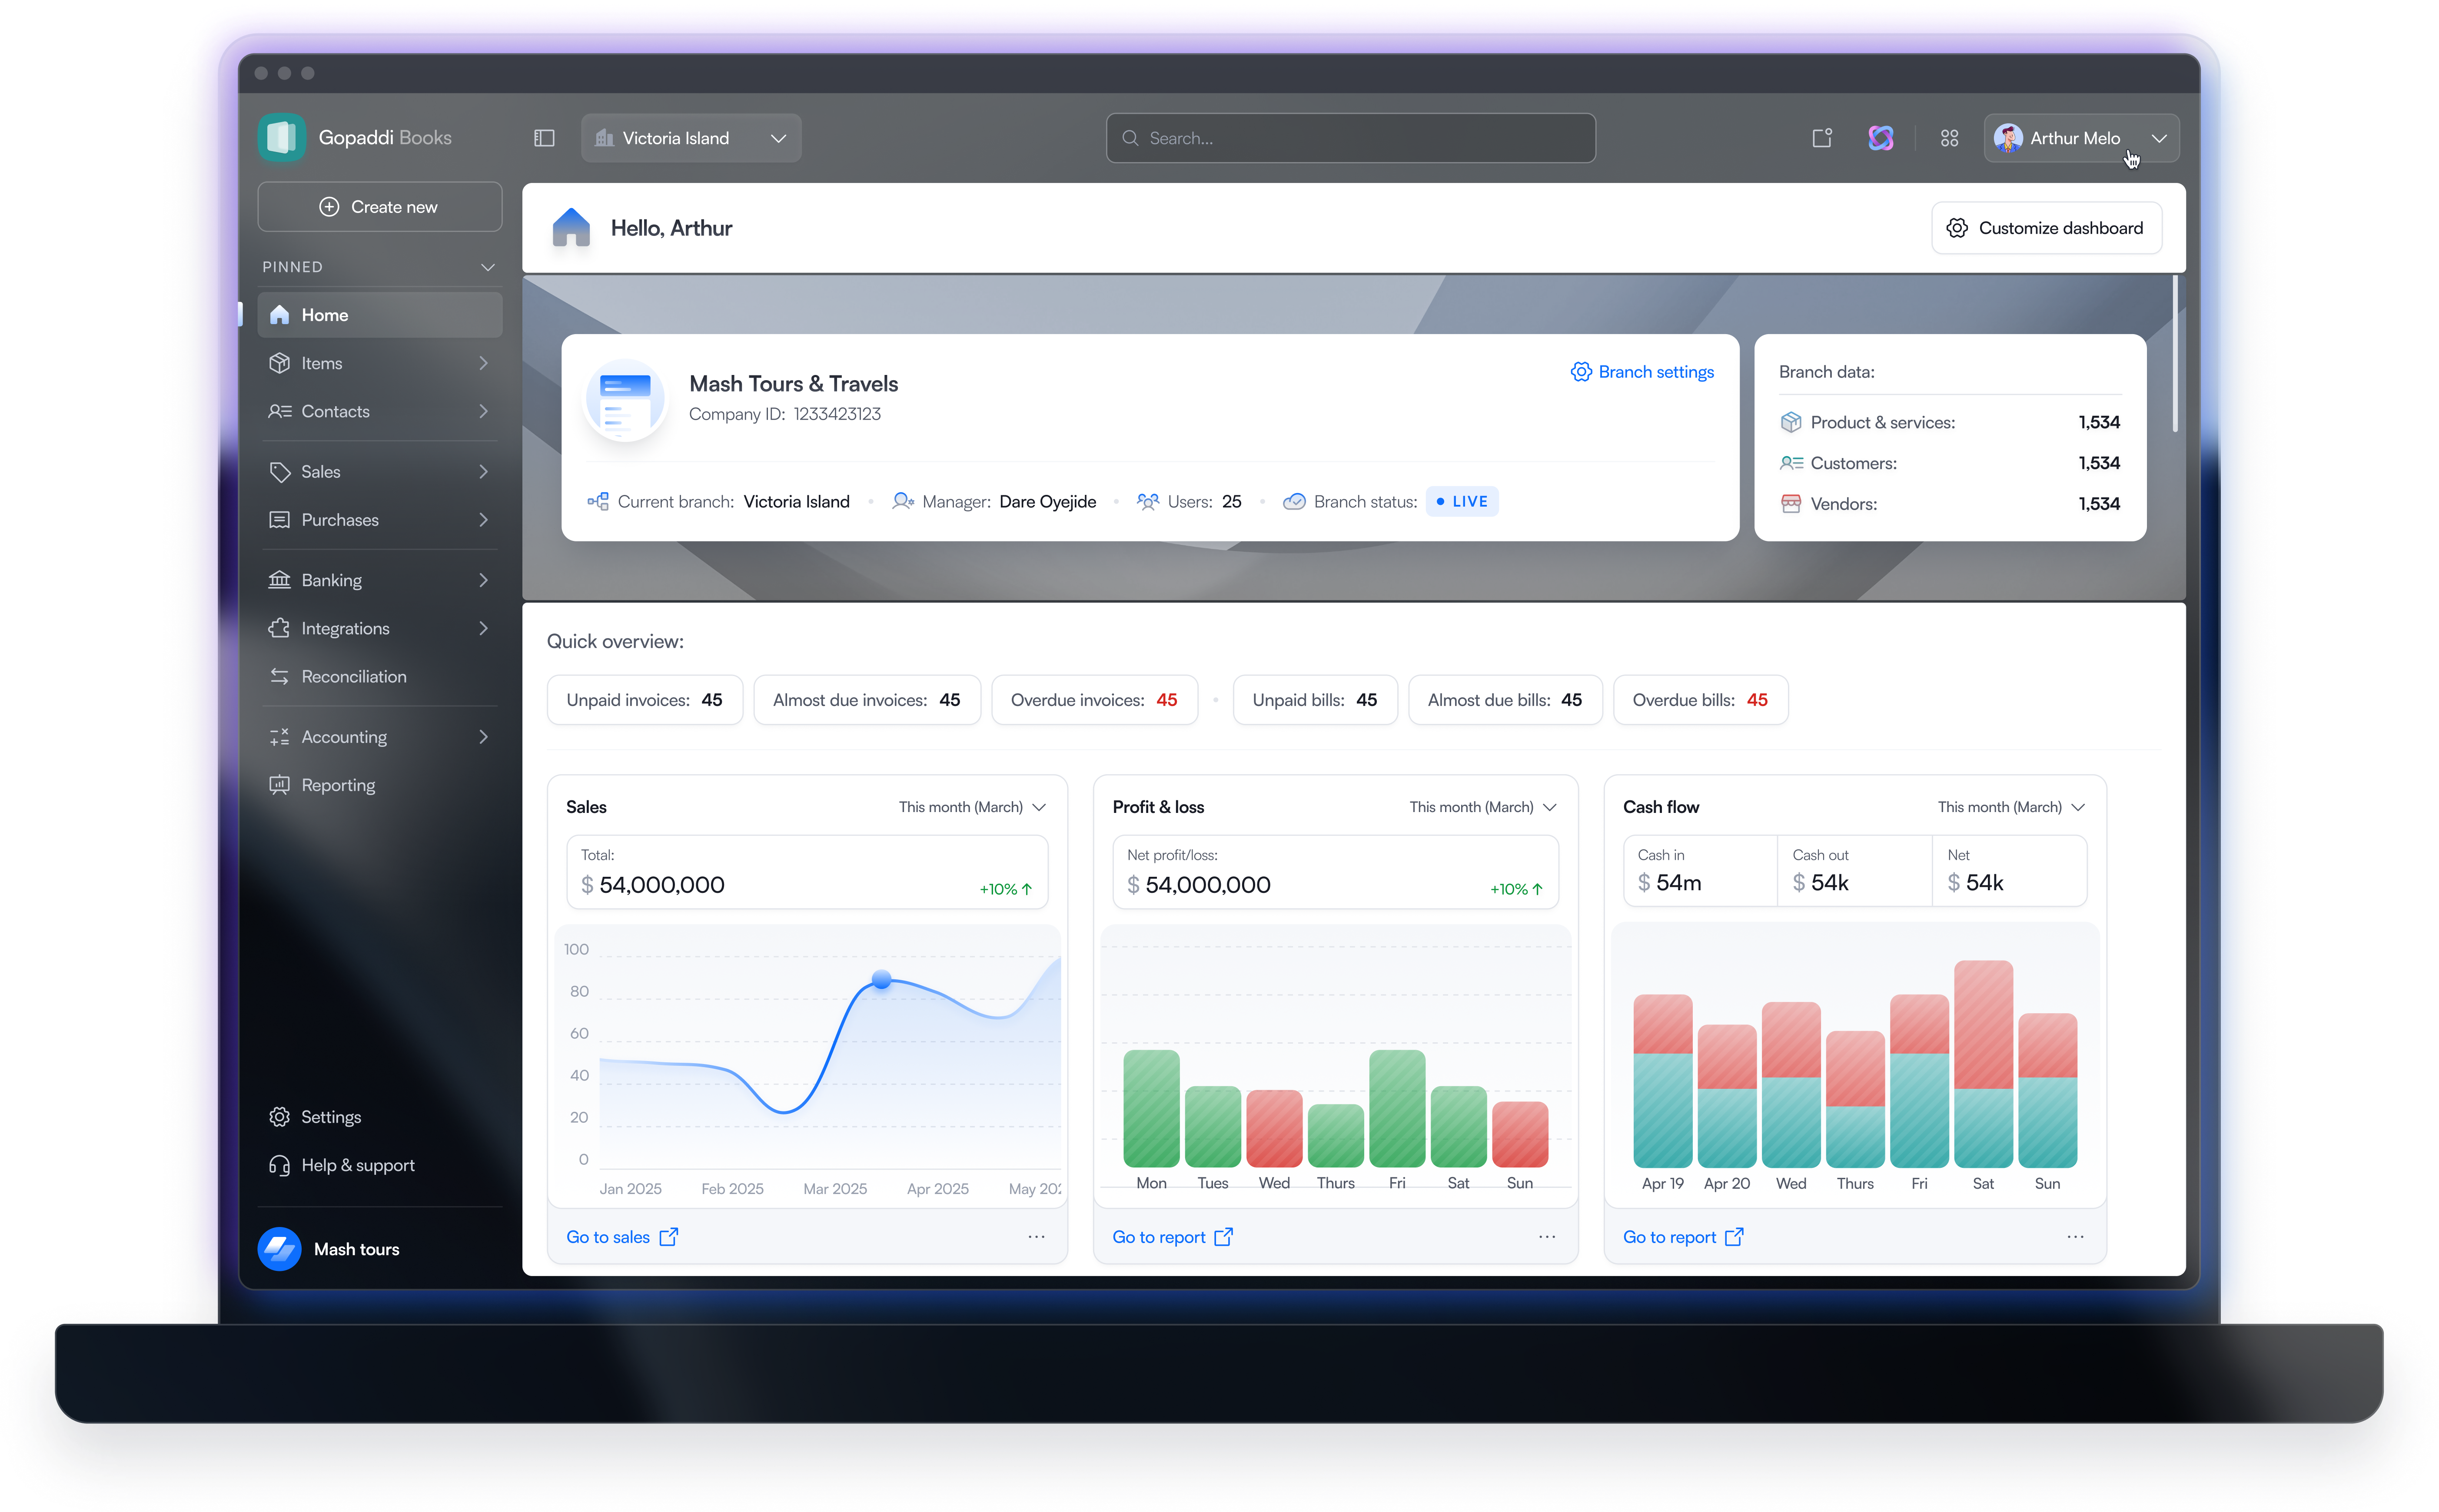Click the Current branch icon
2439x1512 pixels.
tap(598, 501)
